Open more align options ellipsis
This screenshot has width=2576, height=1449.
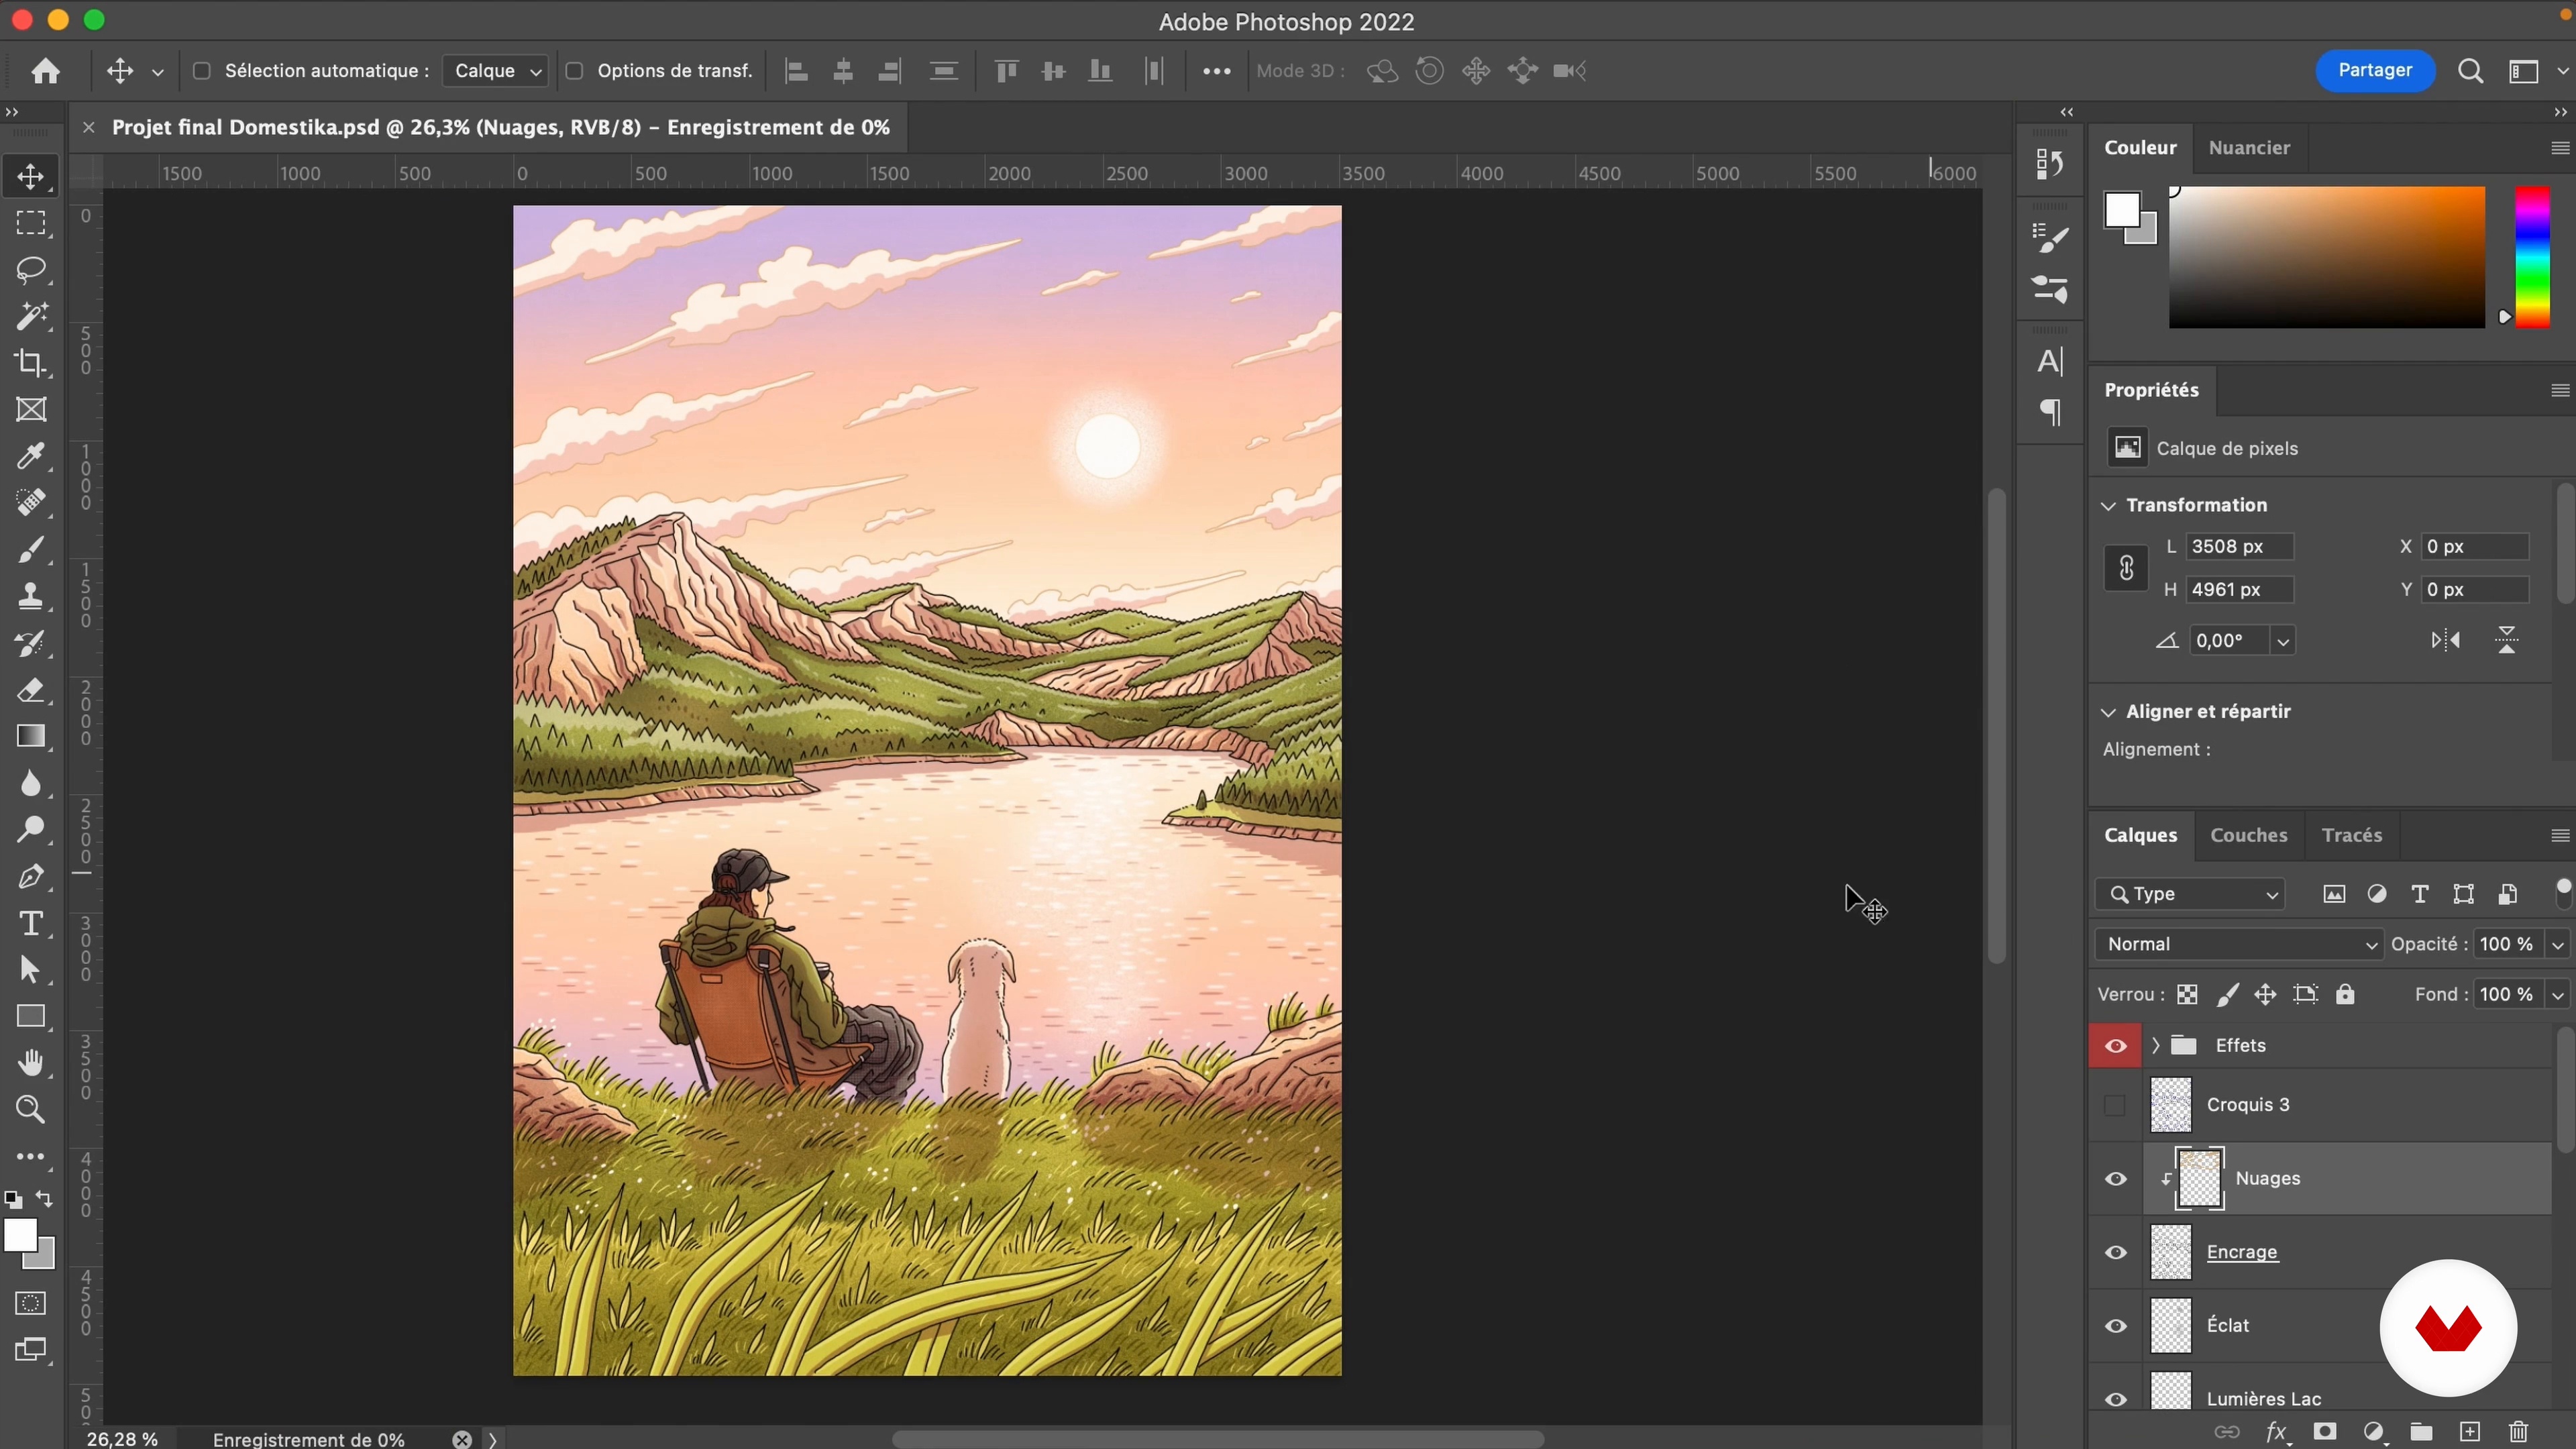click(1216, 71)
